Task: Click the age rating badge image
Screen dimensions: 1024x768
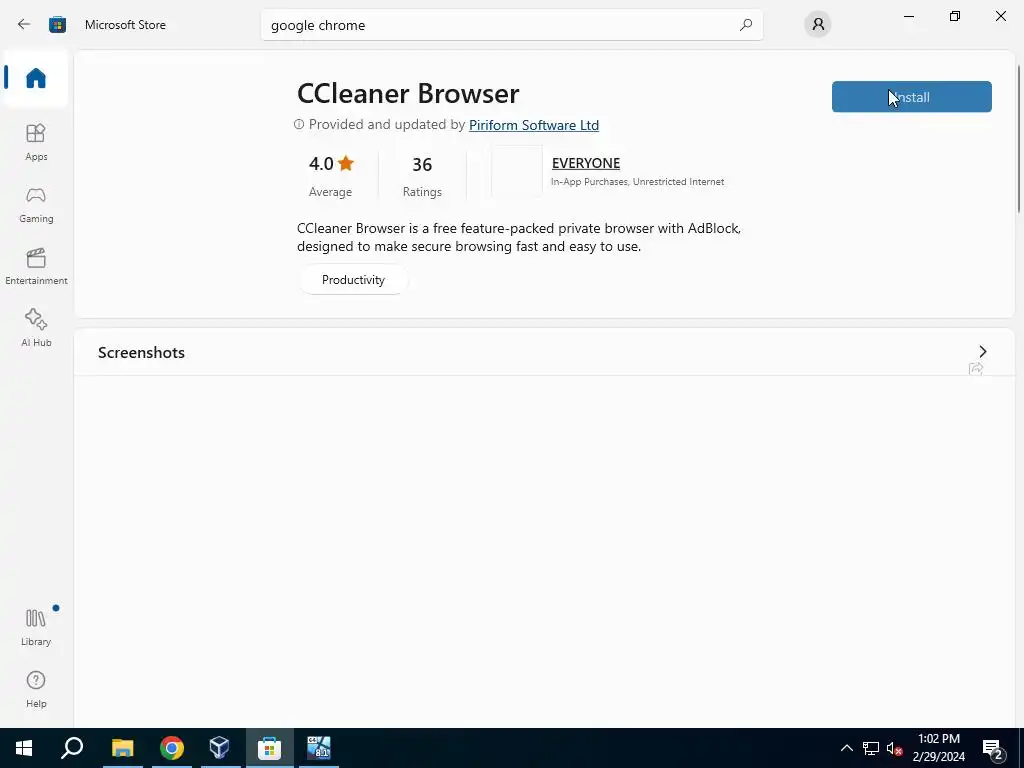Action: pos(517,171)
